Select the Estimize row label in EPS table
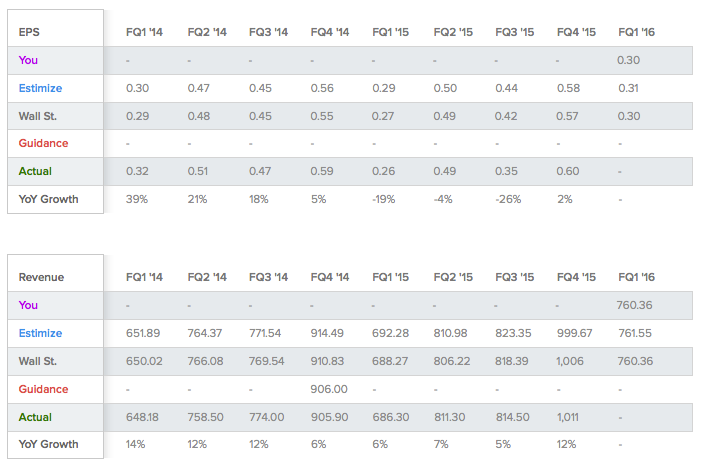This screenshot has width=716, height=469. point(40,88)
